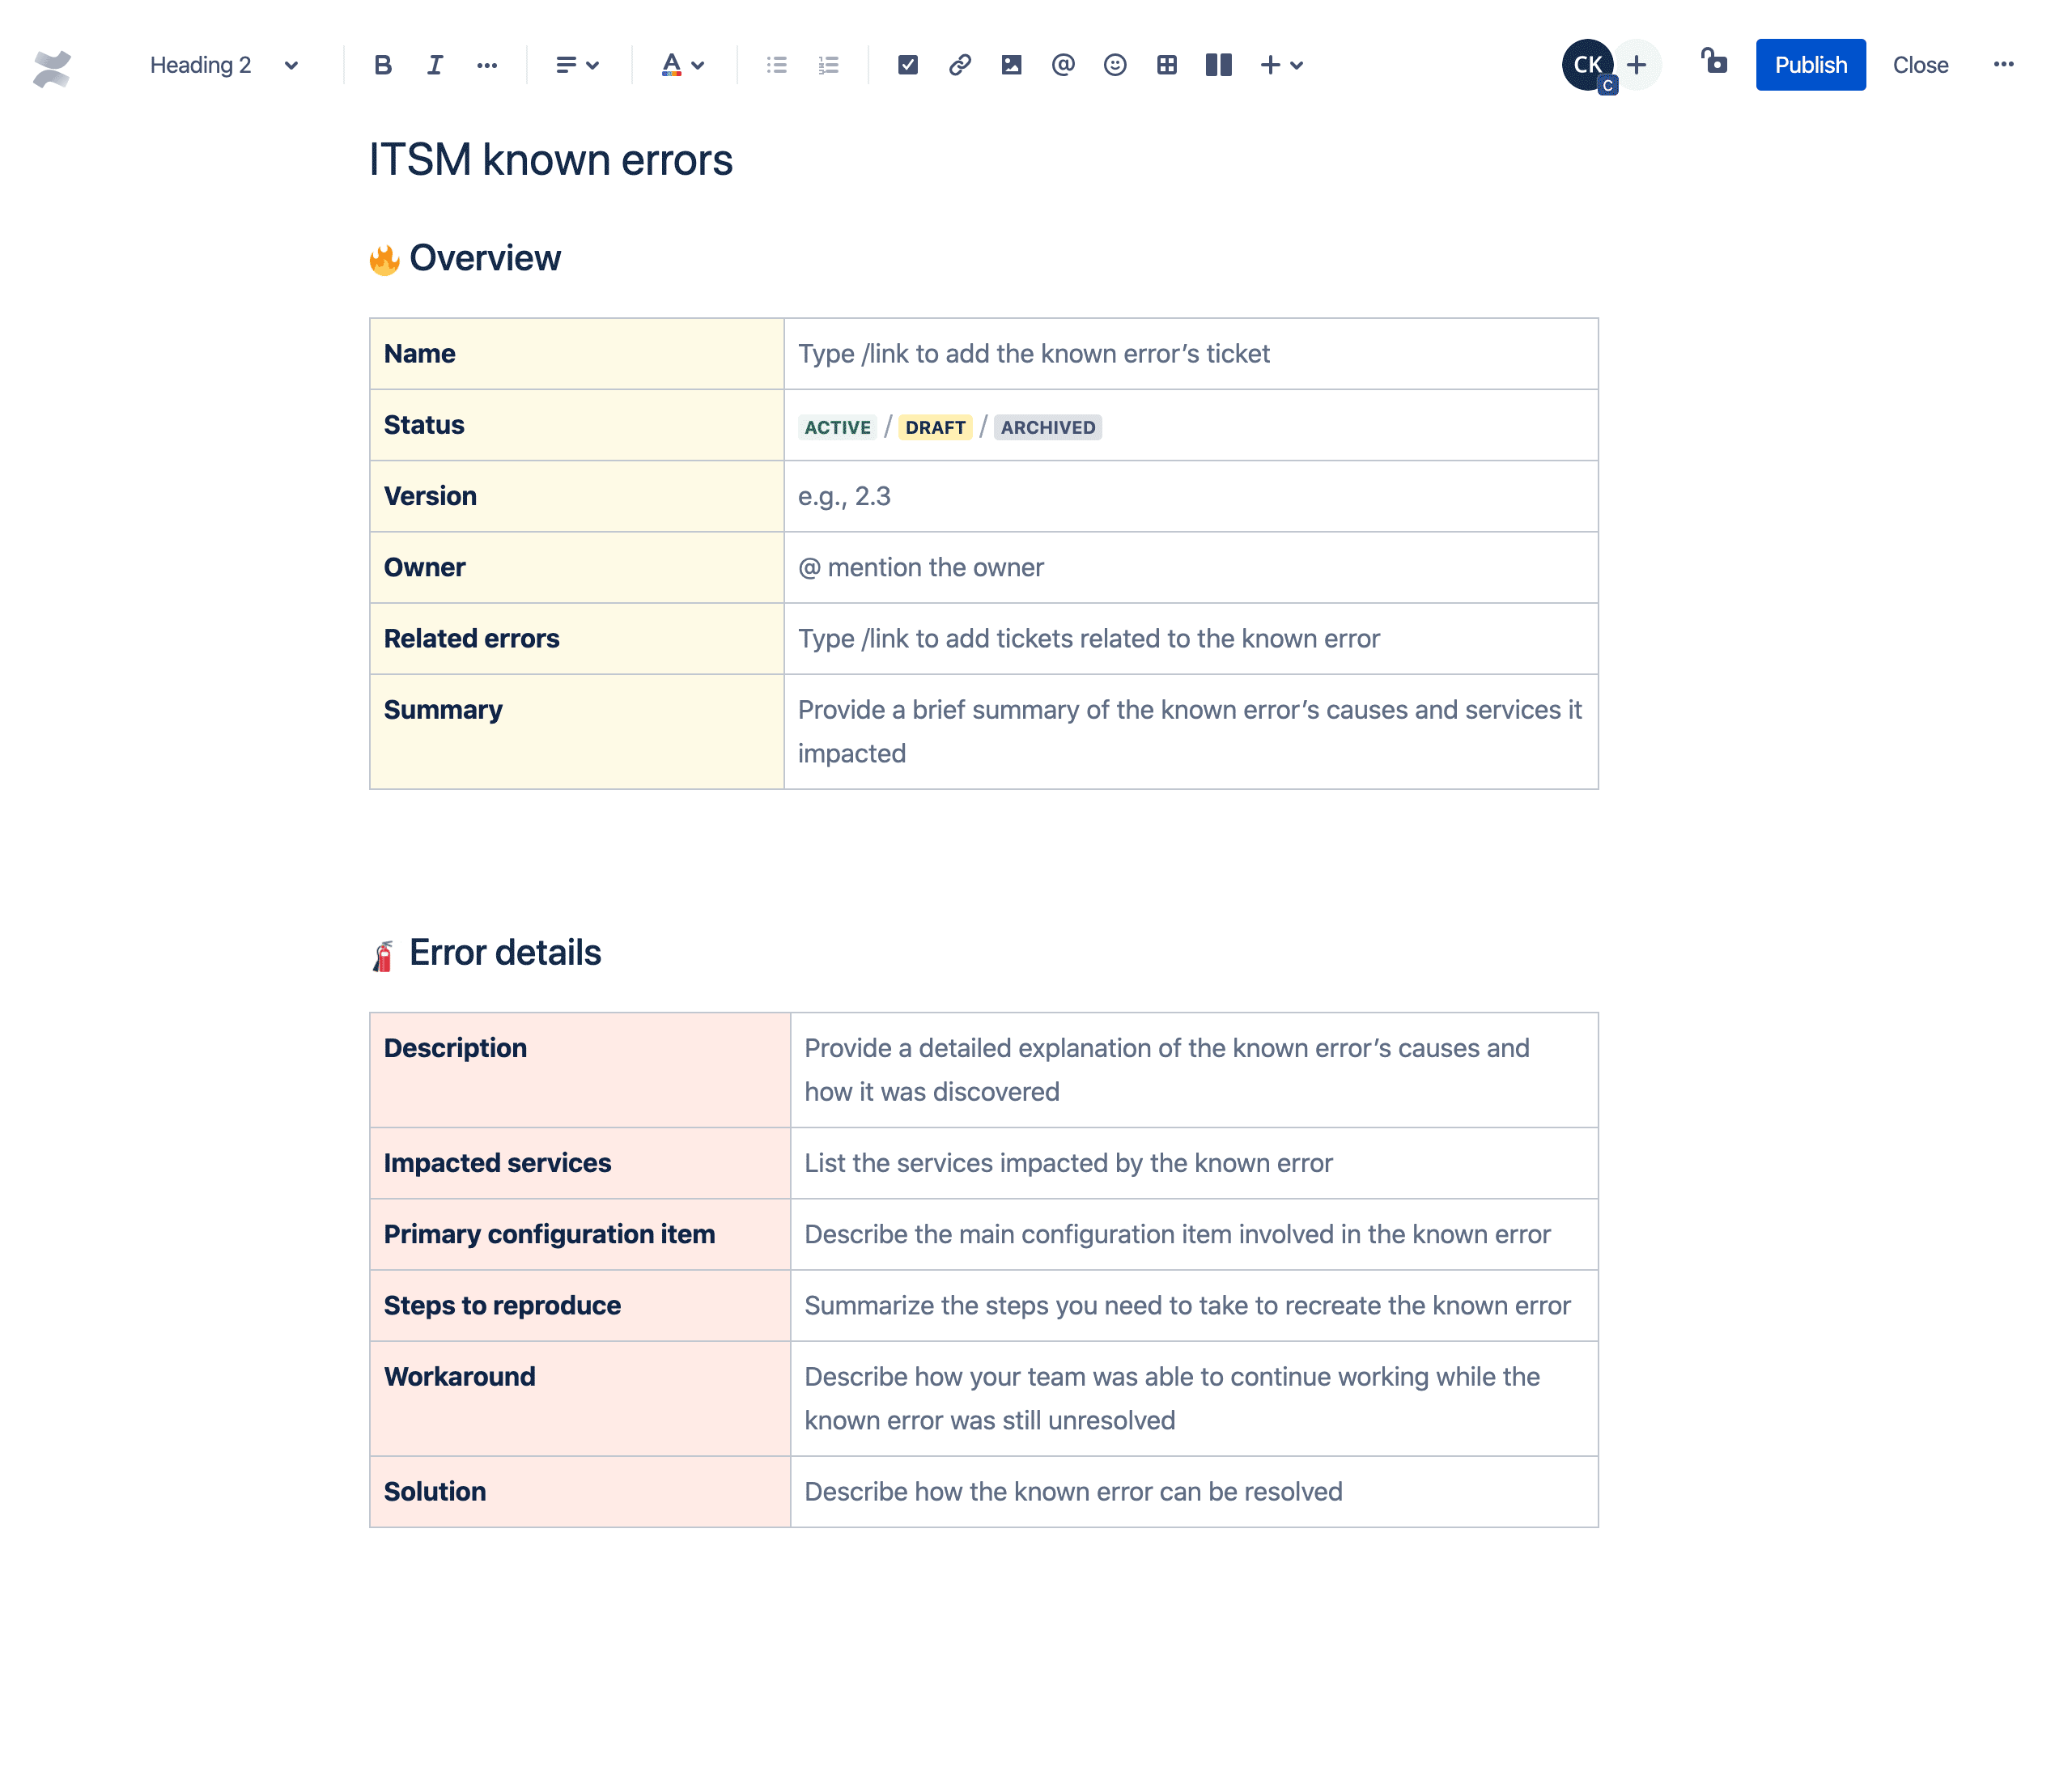Screen dimensions: 2072x1792
Task: Click the Italic formatting icon
Action: (435, 66)
